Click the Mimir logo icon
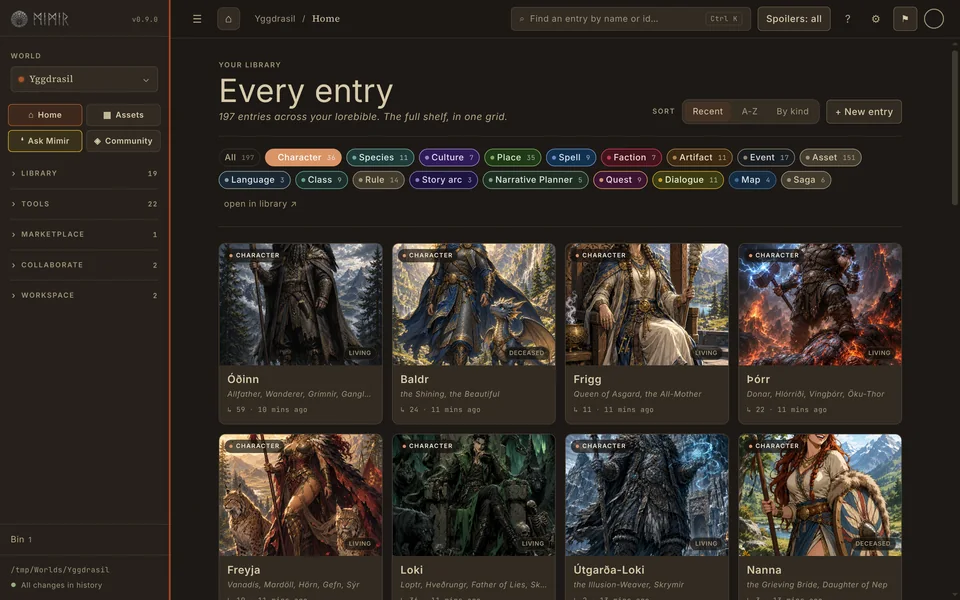Screen dimensions: 960x600 (19, 19)
